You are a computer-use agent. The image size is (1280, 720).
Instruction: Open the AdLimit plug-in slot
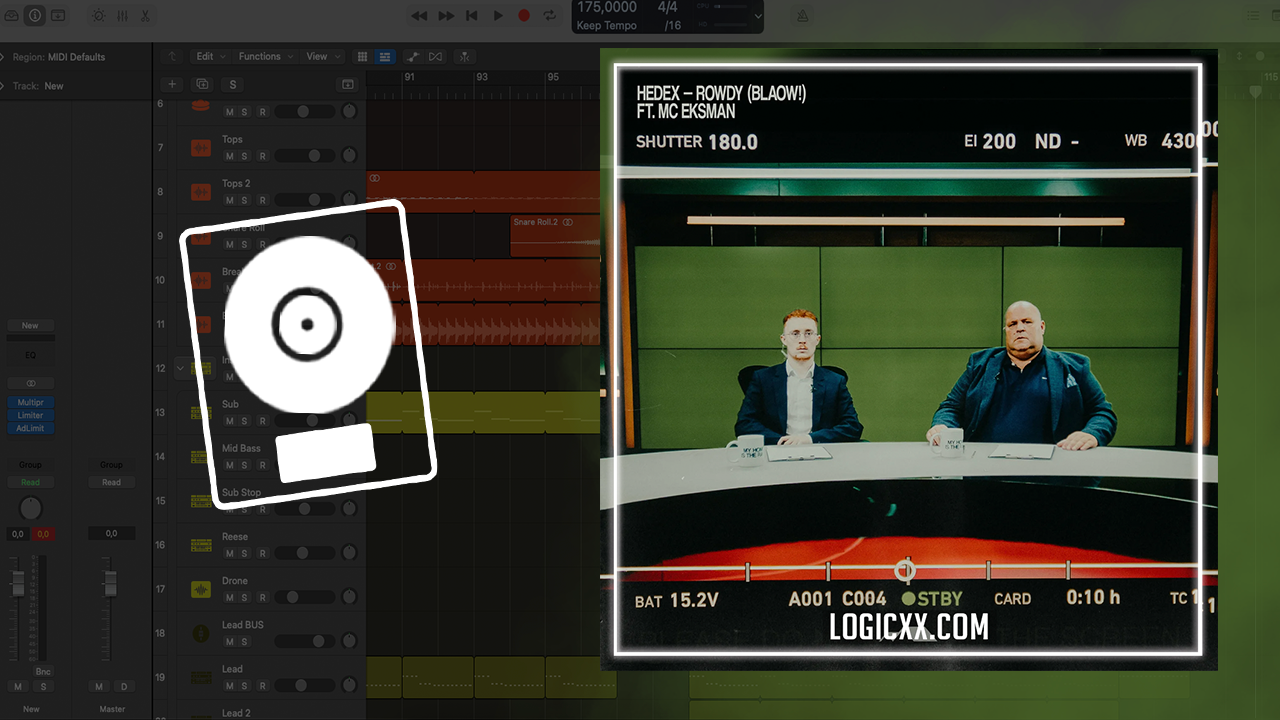click(30, 428)
